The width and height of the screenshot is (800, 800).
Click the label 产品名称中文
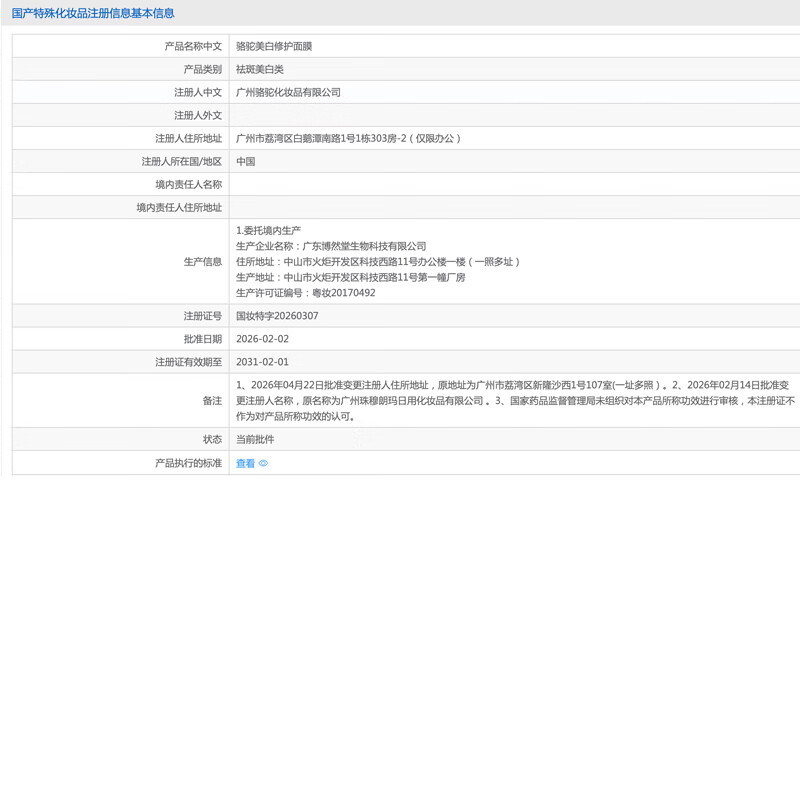point(193,46)
